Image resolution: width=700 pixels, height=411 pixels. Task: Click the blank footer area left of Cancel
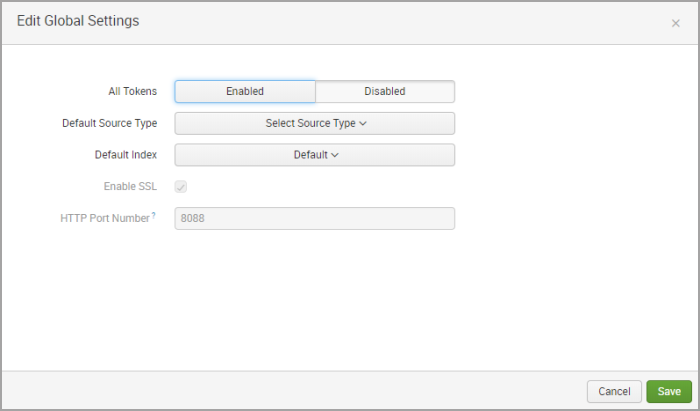pyautogui.click(x=300, y=391)
